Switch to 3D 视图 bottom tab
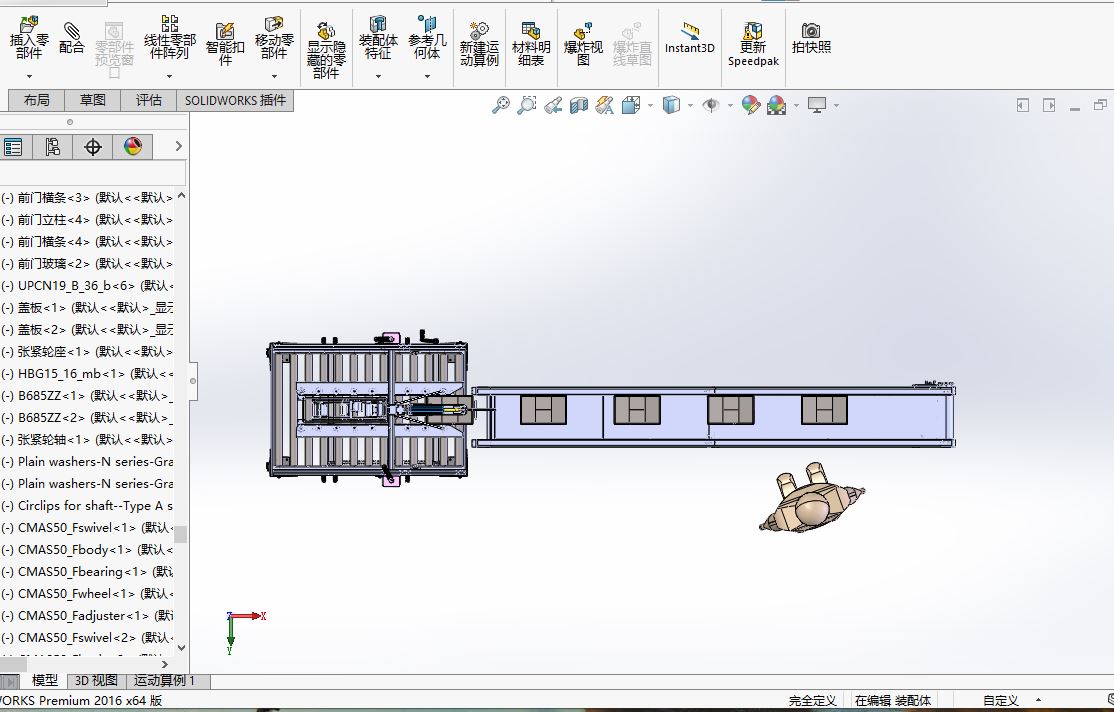This screenshot has width=1114, height=712. 96,680
